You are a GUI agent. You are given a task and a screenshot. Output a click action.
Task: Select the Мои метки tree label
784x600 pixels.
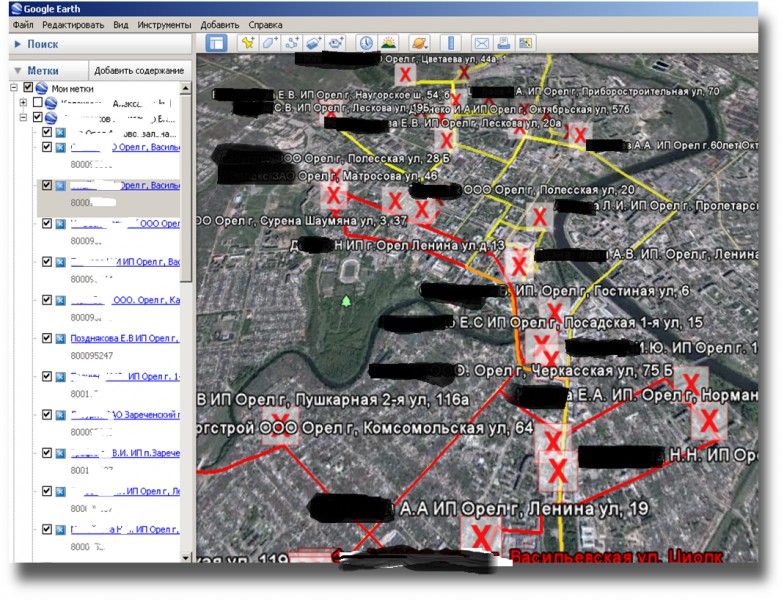(x=72, y=89)
